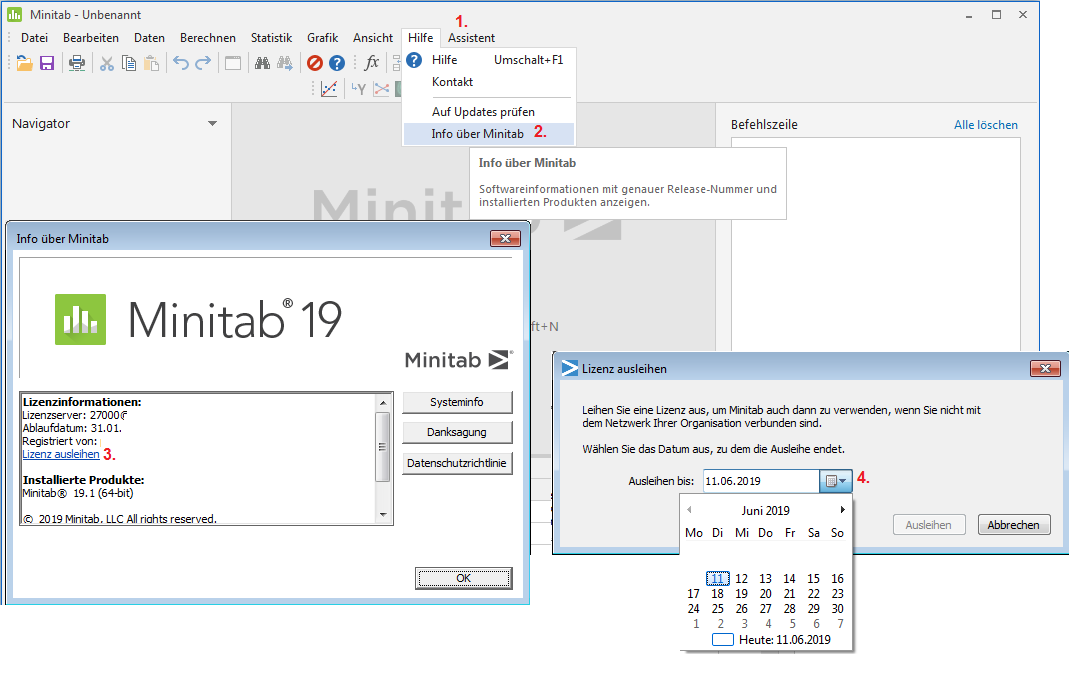Open the Grafik menu
Image resolution: width=1069 pixels, height=678 pixels.
[x=322, y=38]
